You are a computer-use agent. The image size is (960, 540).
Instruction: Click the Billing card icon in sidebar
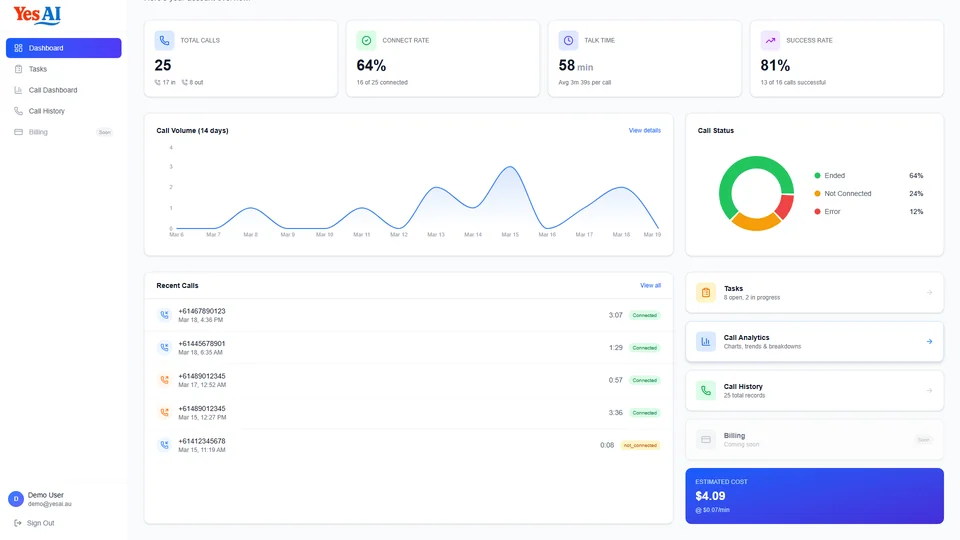(x=18, y=132)
